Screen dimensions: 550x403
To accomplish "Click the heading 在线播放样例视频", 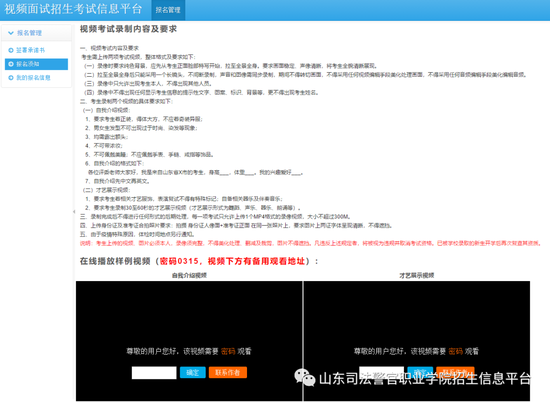I will point(115,261).
